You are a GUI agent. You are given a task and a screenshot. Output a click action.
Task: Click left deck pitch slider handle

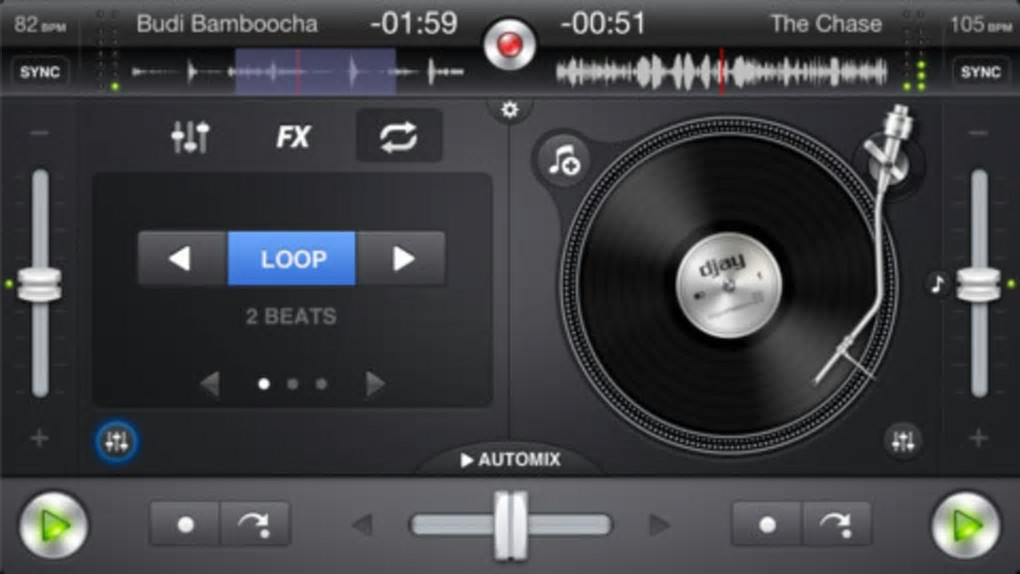[40, 284]
